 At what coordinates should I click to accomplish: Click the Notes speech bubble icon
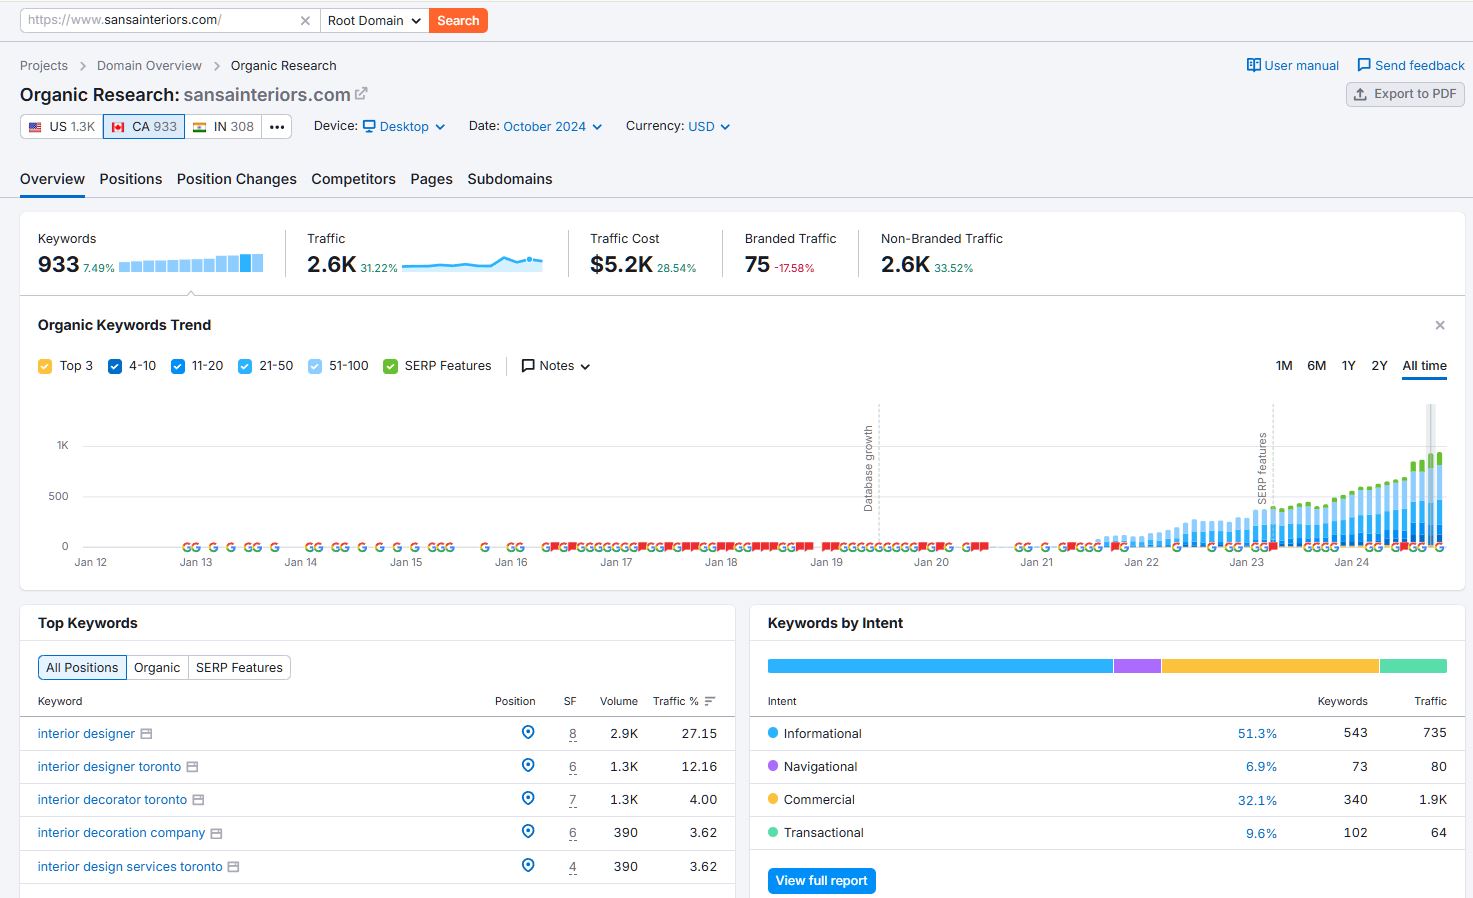pyautogui.click(x=528, y=366)
